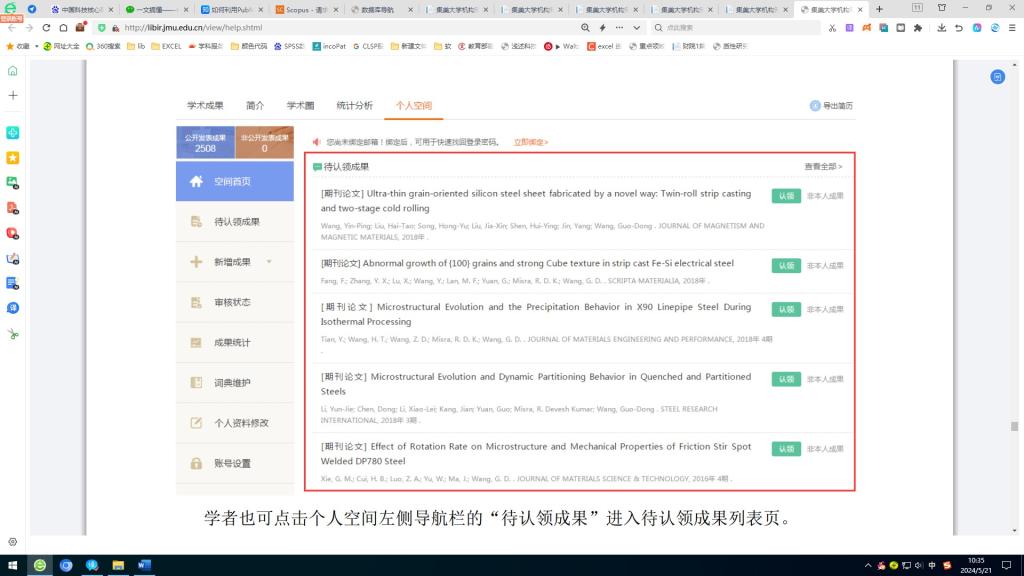Open the EXCEL bookmarks folder
This screenshot has height=576, width=1024.
coord(167,46)
